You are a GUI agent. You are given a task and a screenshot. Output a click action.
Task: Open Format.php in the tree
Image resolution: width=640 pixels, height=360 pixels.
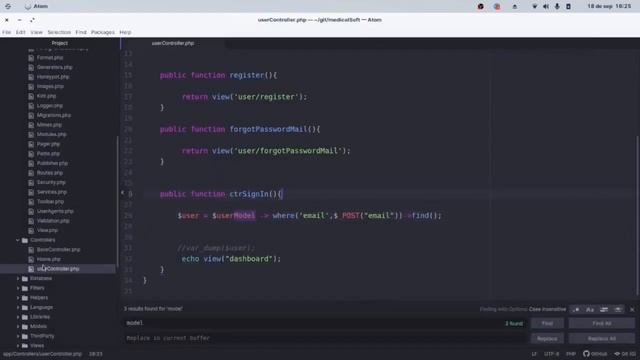coord(50,58)
